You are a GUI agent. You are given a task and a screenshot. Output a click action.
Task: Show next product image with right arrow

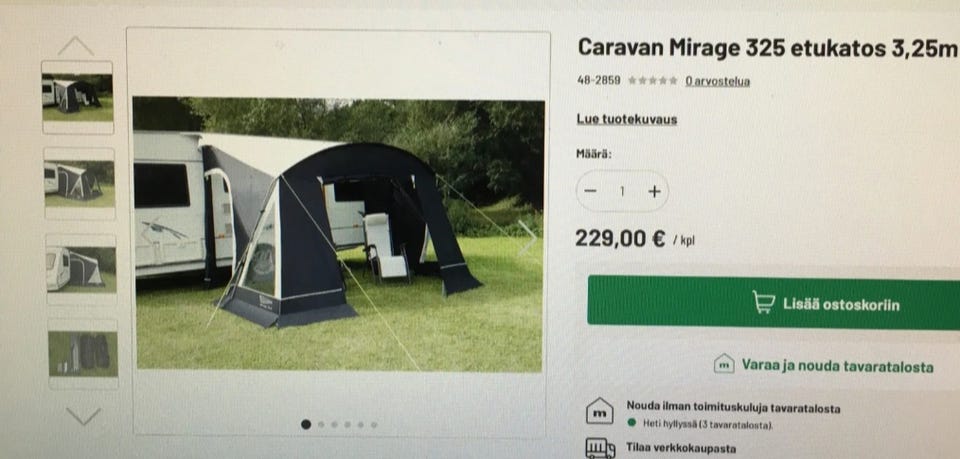527,238
